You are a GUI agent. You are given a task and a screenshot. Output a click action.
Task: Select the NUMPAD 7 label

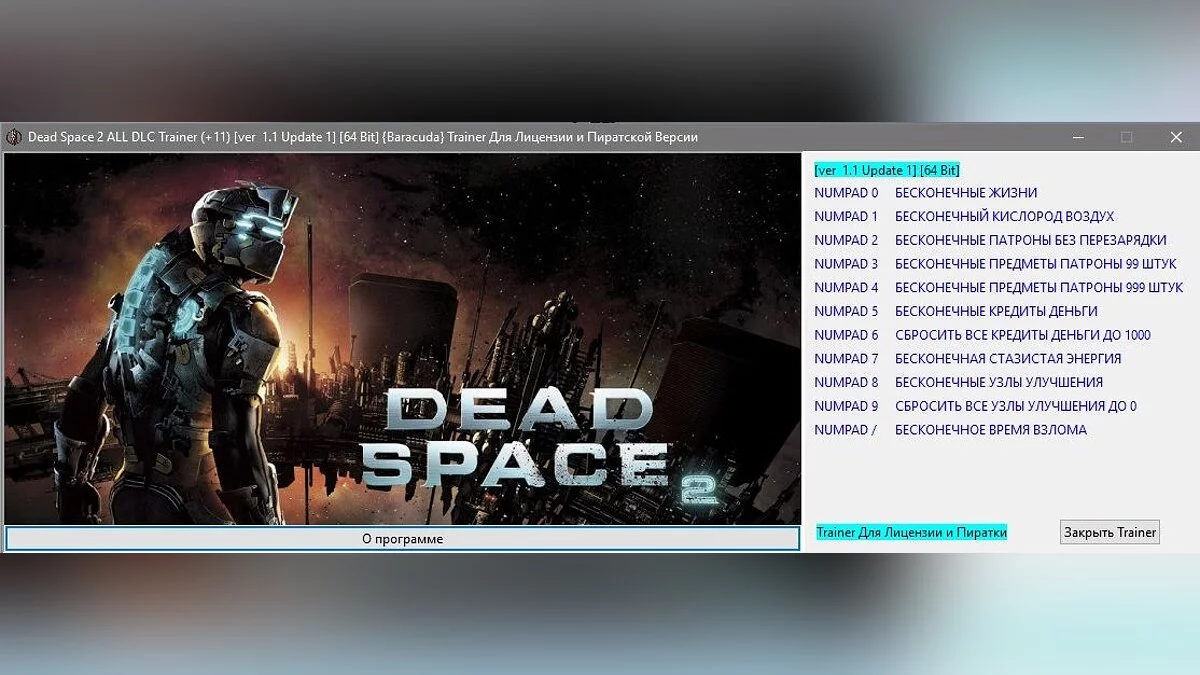846,359
